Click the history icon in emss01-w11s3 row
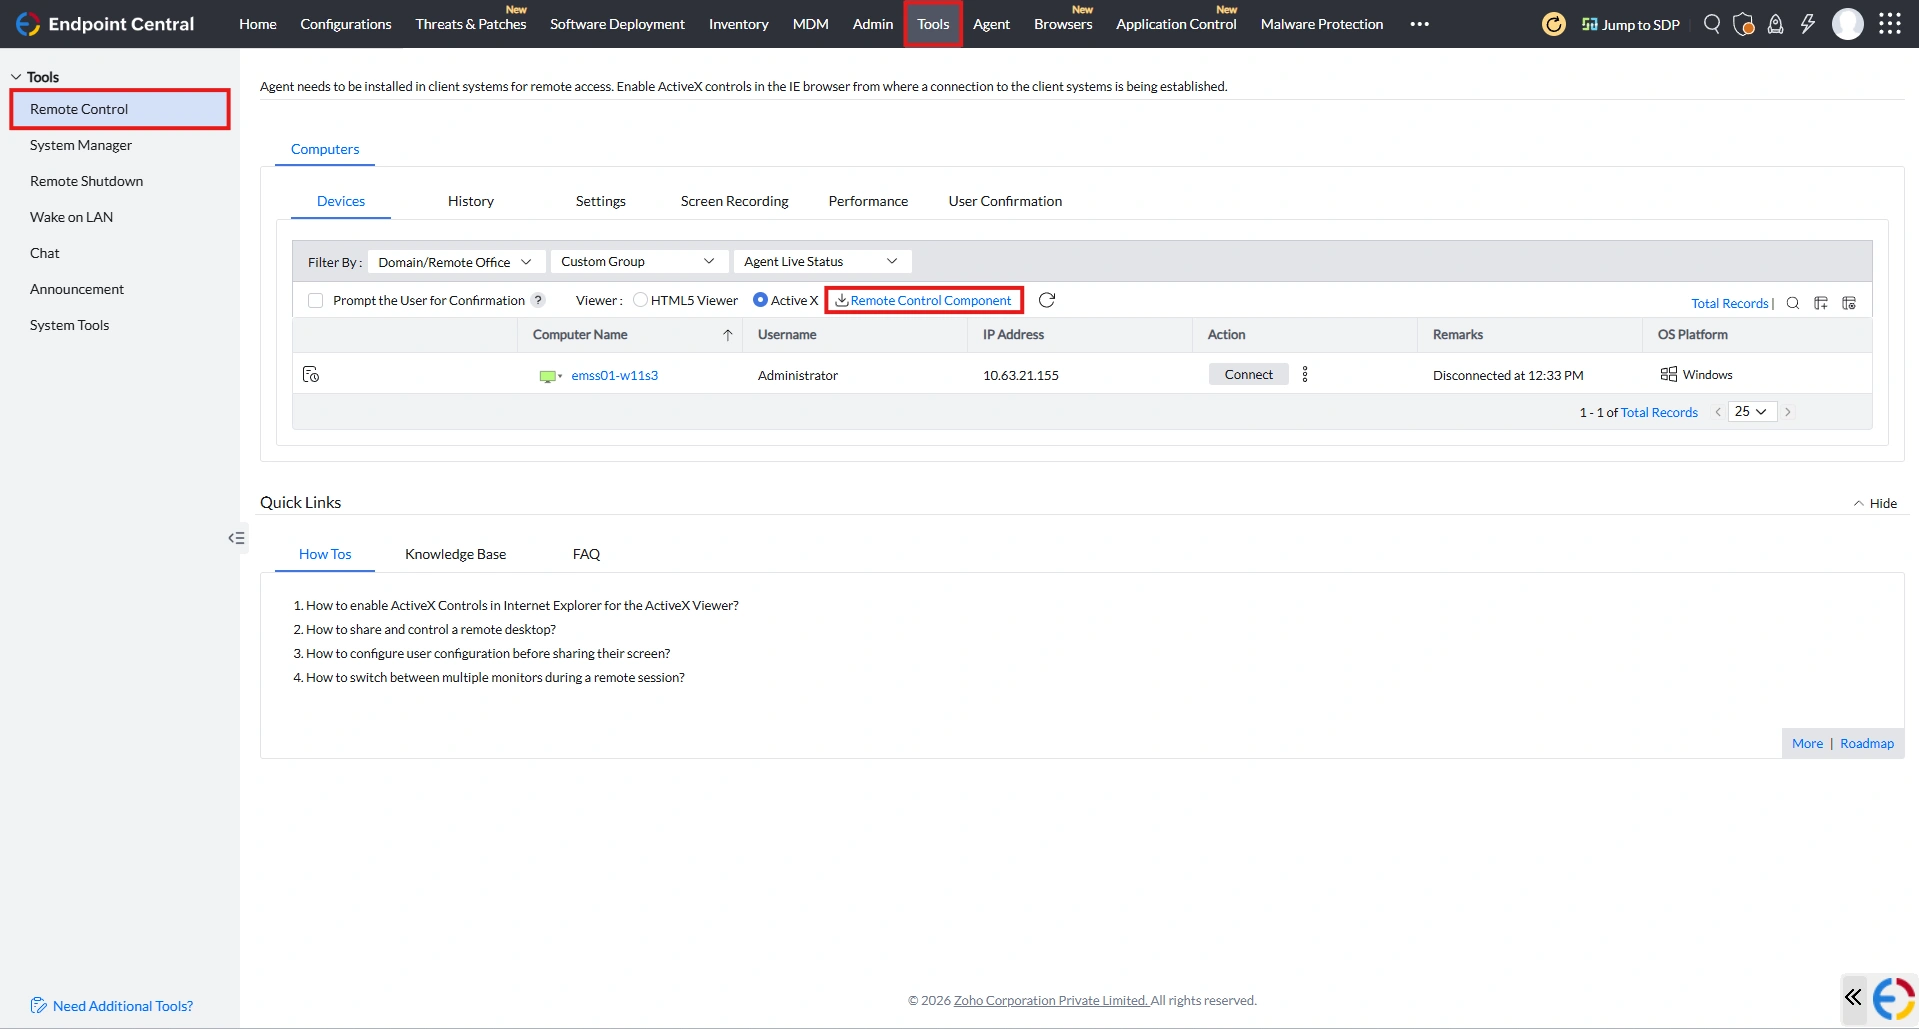 tap(311, 374)
